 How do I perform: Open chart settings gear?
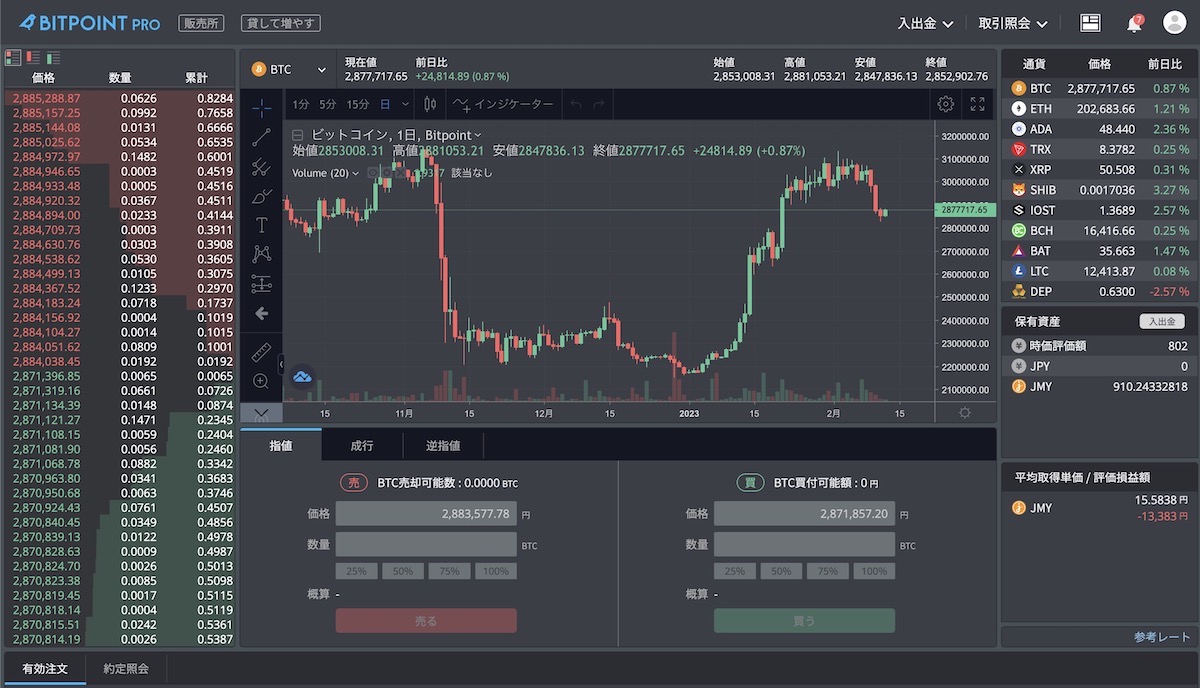click(x=945, y=104)
